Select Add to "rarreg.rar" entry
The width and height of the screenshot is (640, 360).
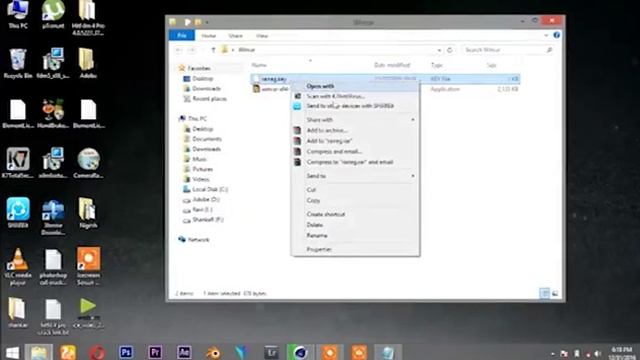355,141
